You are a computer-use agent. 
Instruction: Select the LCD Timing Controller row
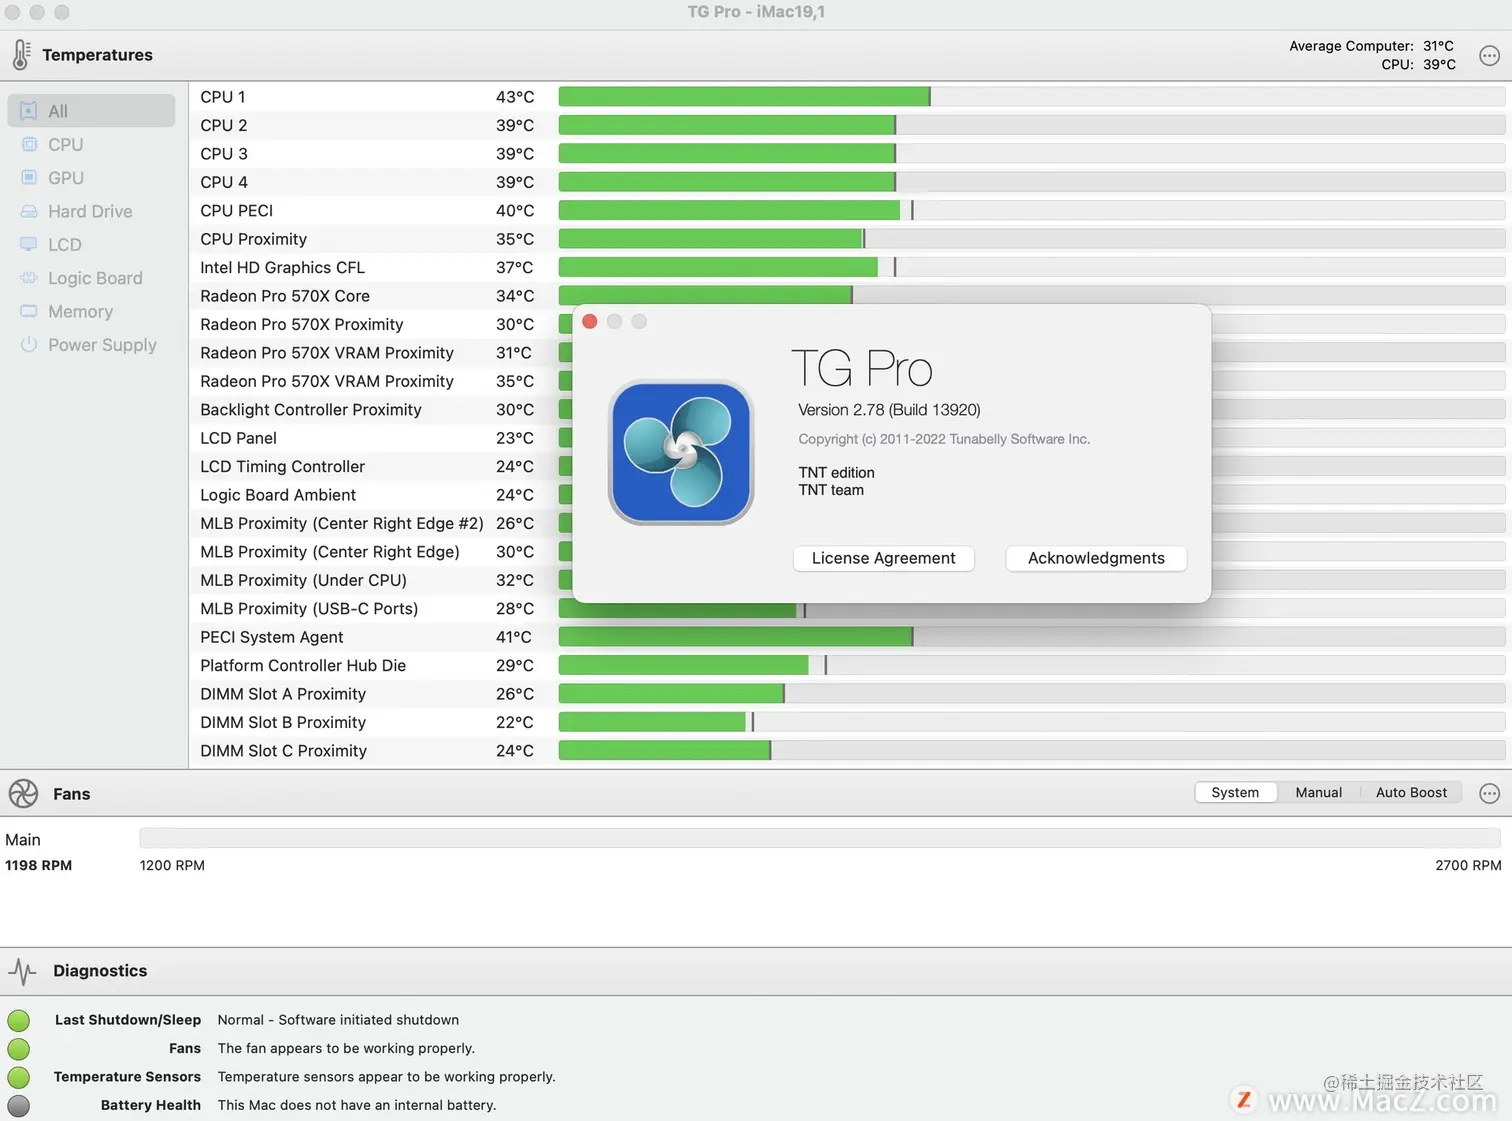[x=380, y=467]
